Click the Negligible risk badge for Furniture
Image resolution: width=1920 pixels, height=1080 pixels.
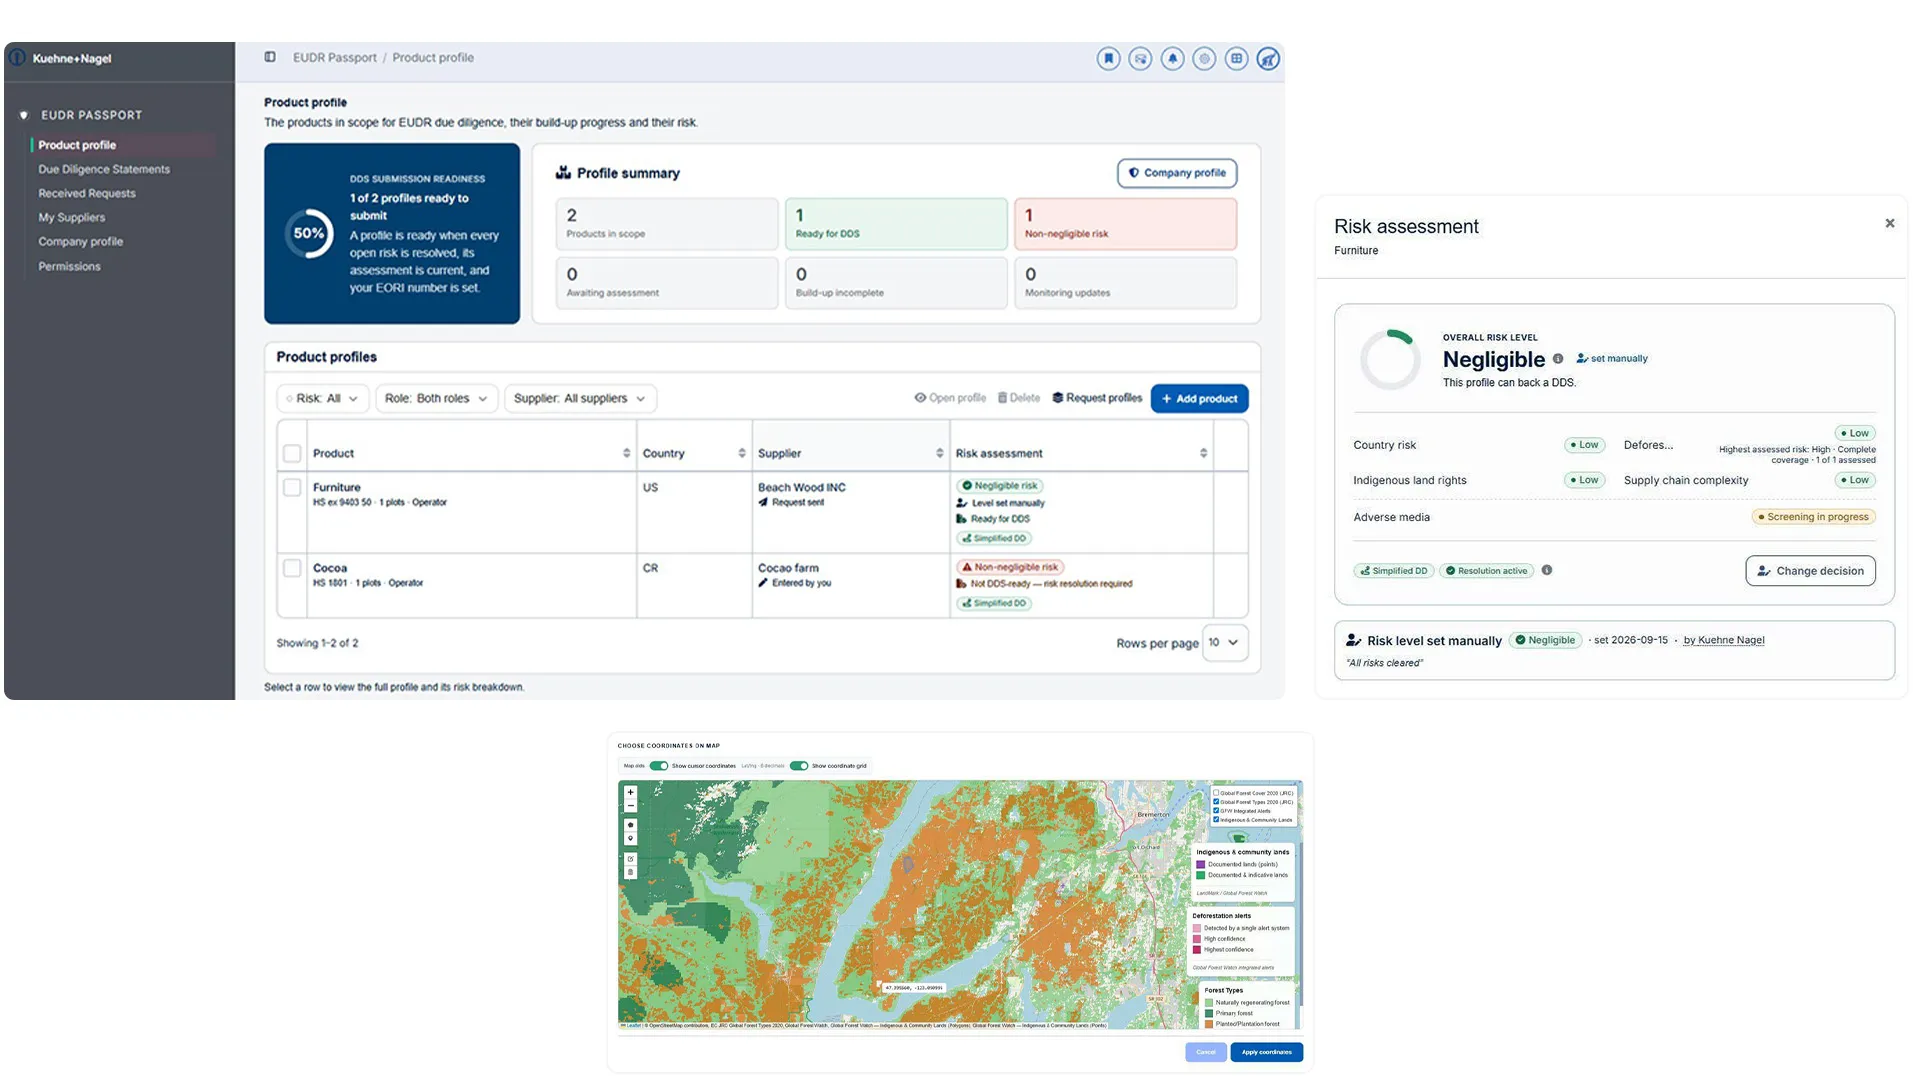point(1000,486)
